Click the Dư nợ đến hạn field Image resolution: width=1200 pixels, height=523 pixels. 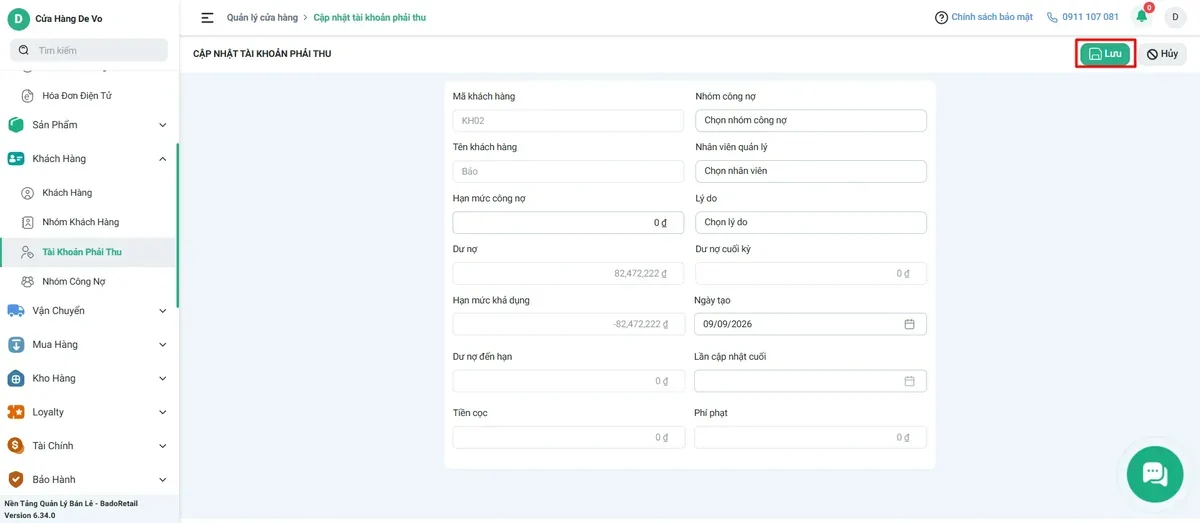(568, 381)
